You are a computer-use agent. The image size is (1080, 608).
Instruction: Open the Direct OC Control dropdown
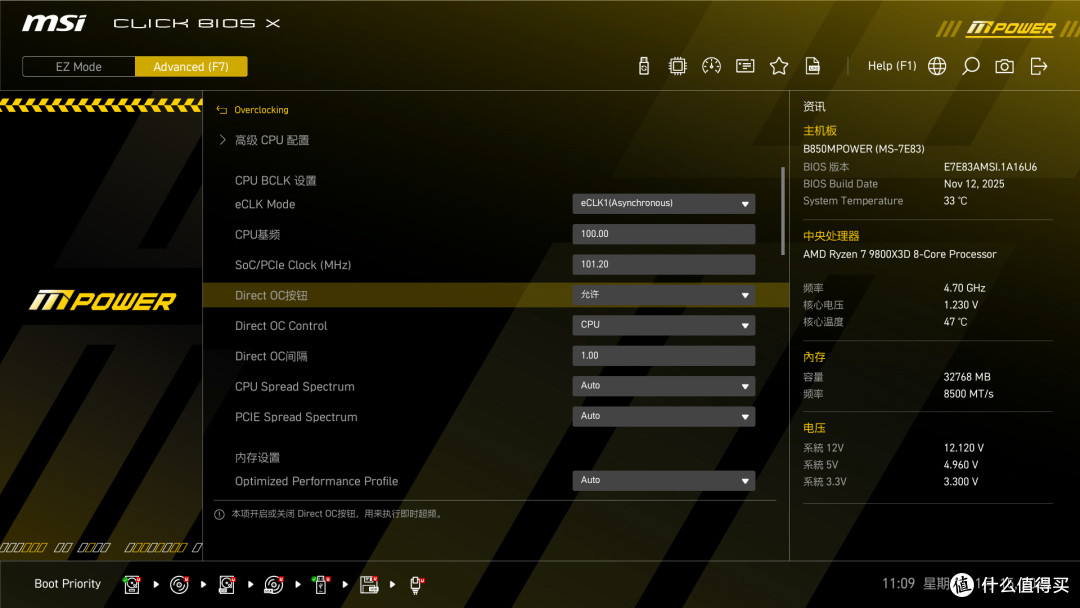point(663,325)
